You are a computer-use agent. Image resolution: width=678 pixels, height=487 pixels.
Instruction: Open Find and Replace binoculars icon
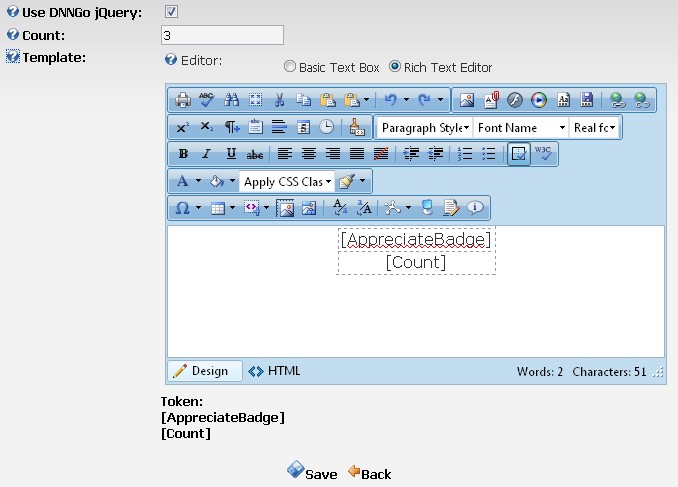pyautogui.click(x=231, y=100)
